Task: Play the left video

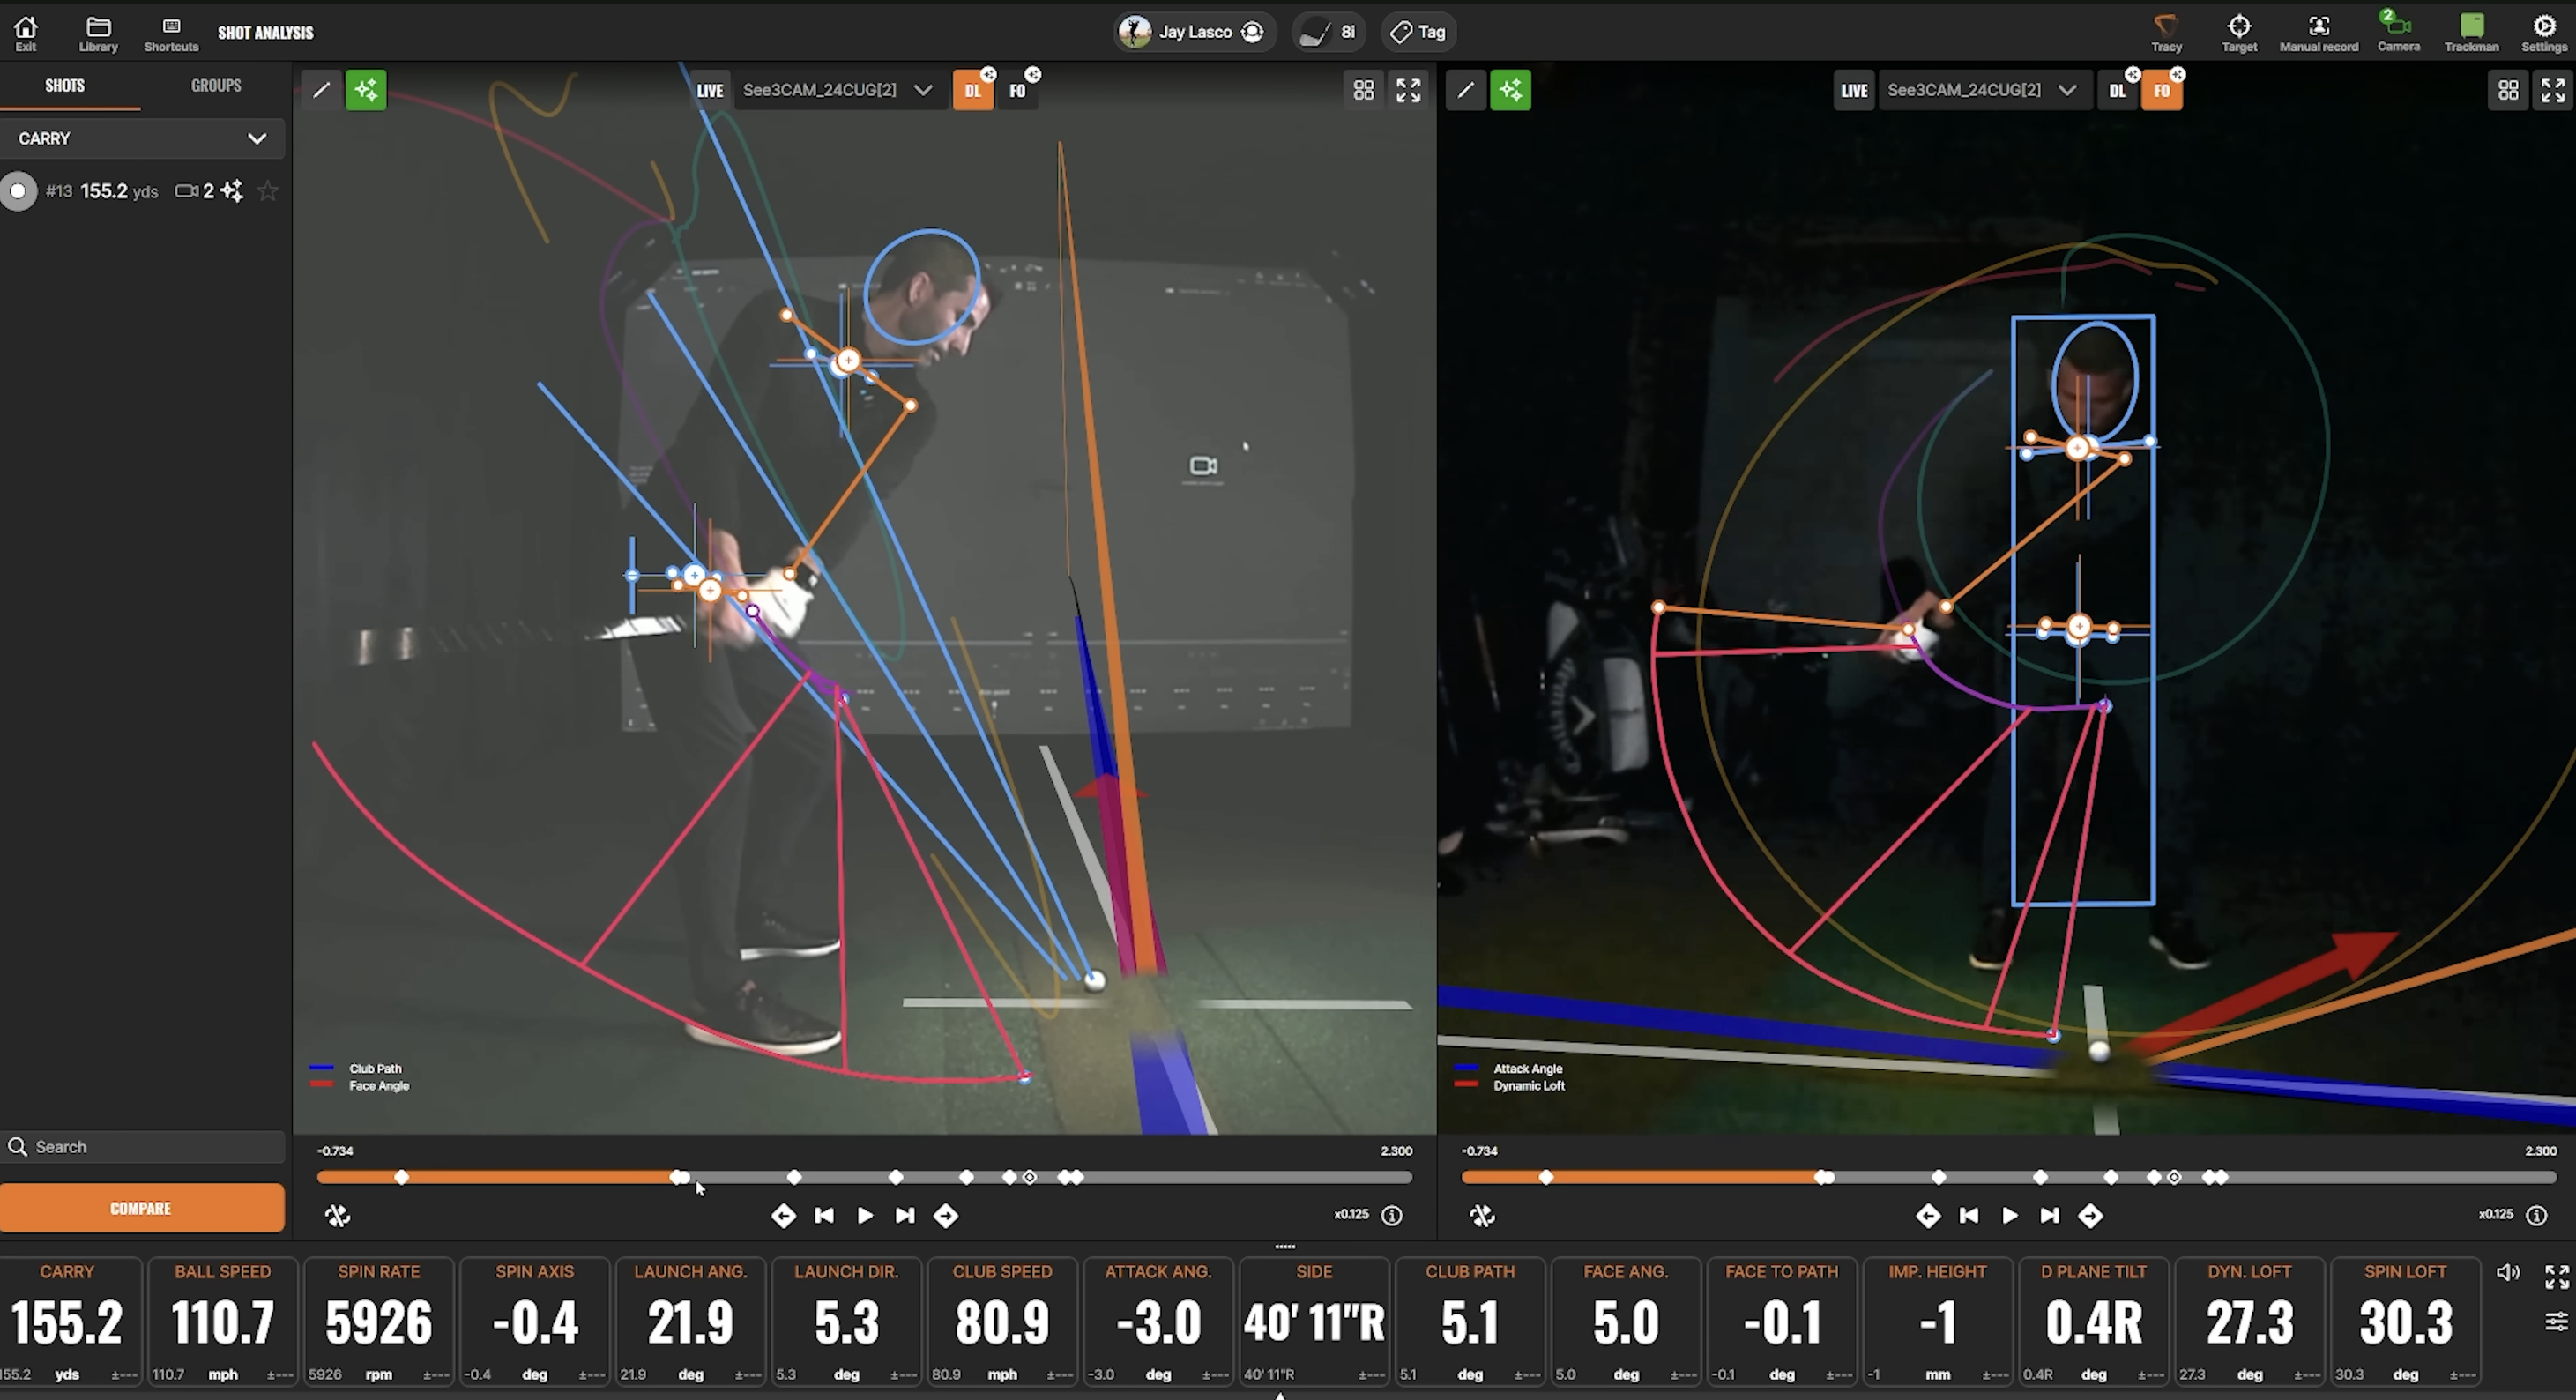Action: 865,1215
